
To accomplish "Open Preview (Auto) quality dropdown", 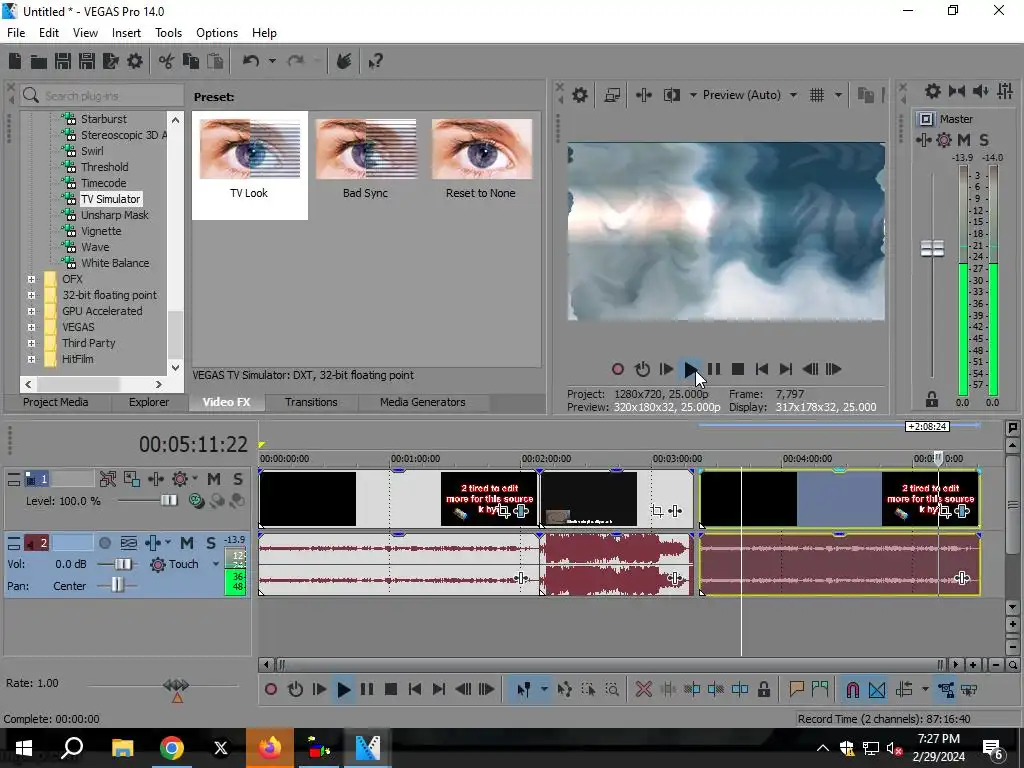I will pyautogui.click(x=793, y=95).
